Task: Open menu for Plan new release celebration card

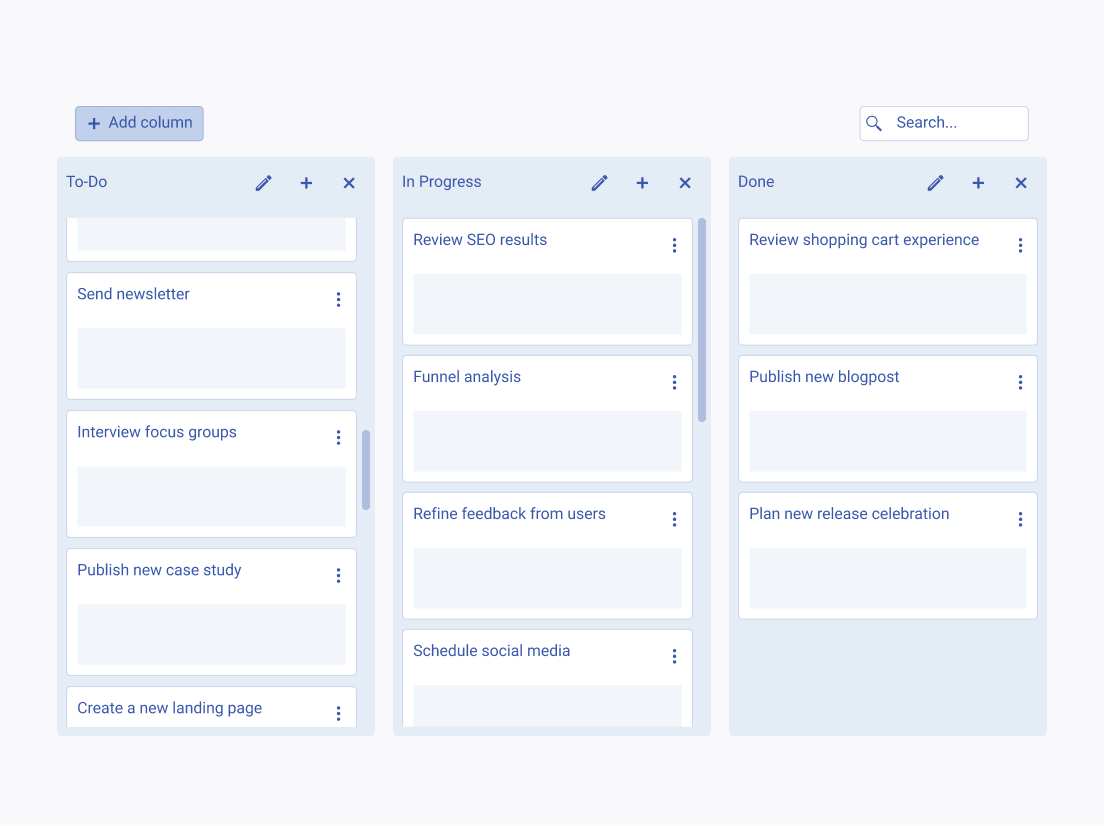Action: click(1020, 520)
